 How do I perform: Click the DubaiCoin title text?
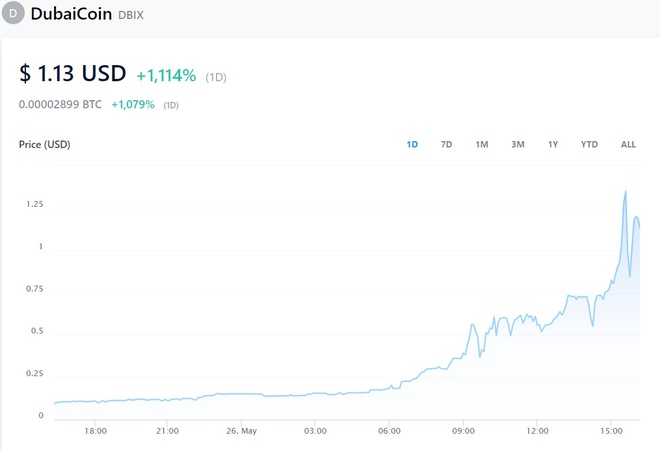coord(71,14)
